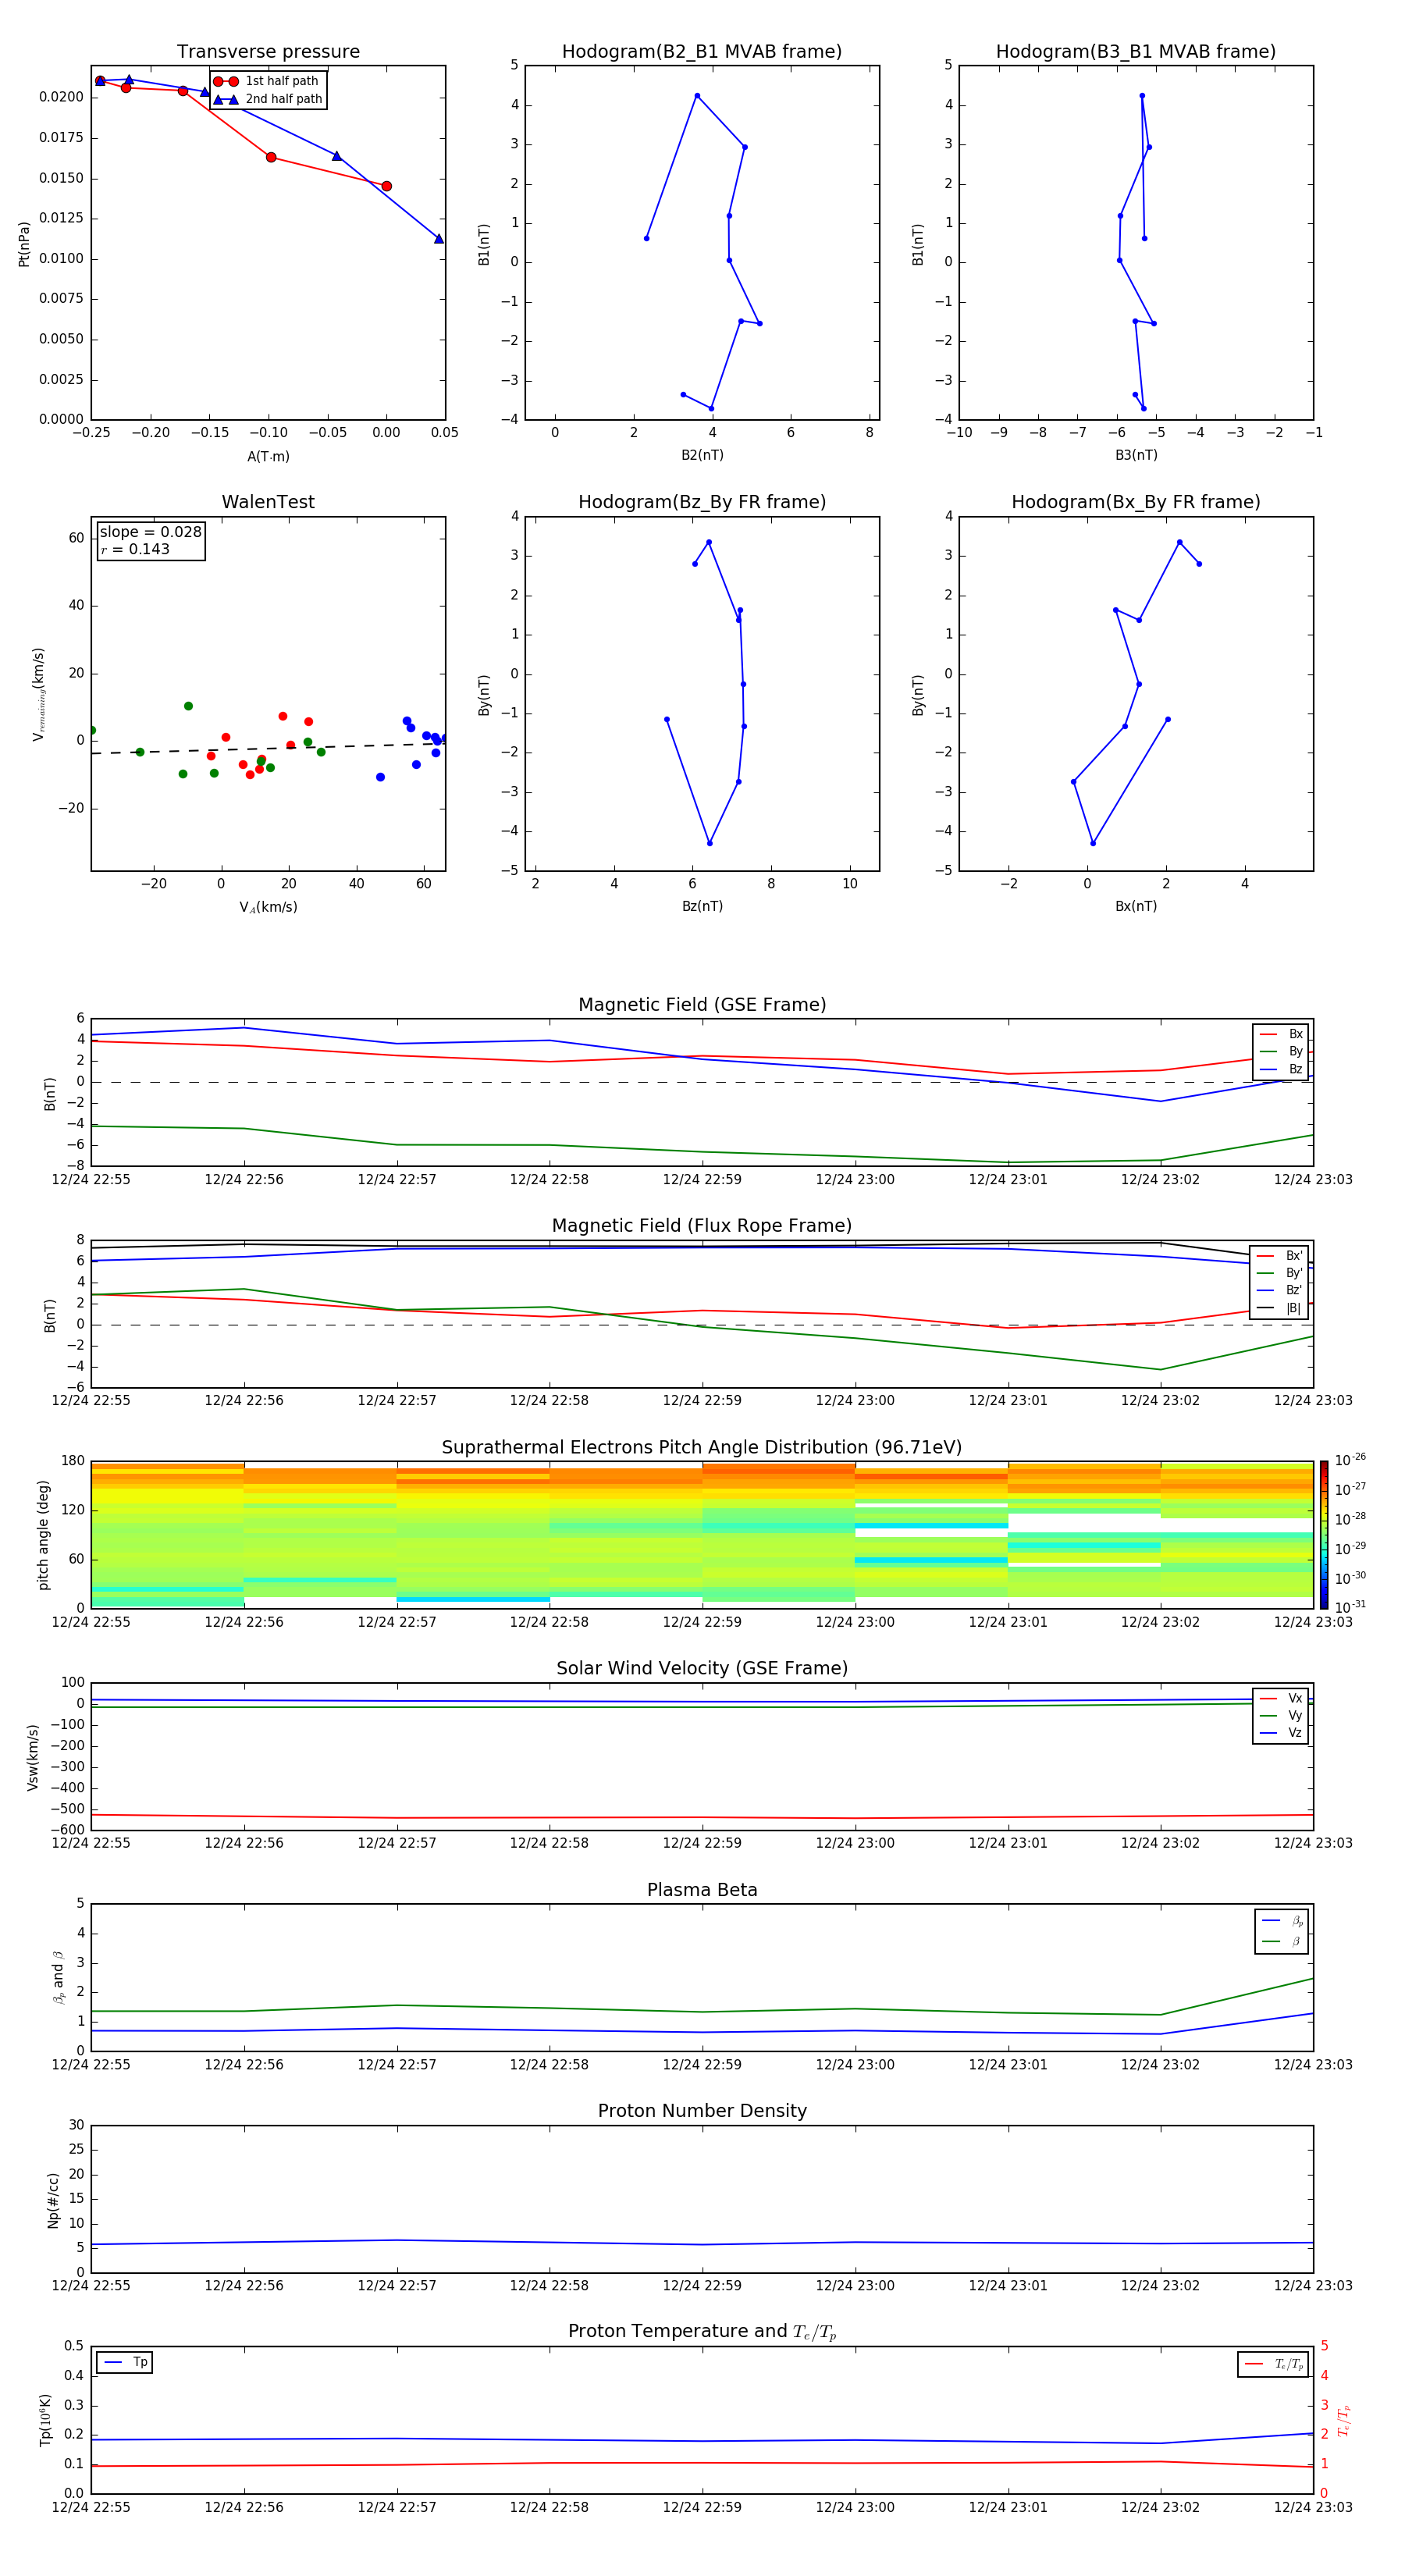Click the "B2(nT)" x-axis label
Viewport: 1405px width, 2576px height.
[x=702, y=455]
